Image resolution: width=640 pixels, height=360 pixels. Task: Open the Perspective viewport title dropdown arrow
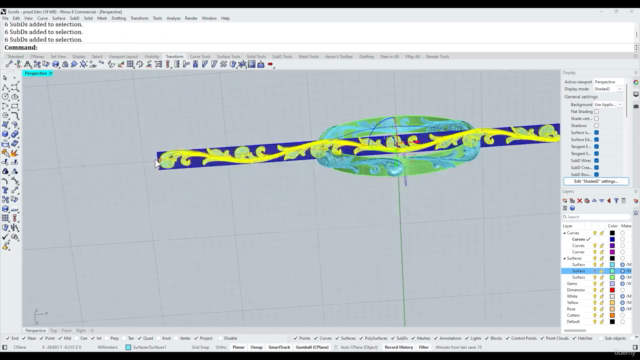click(51, 73)
